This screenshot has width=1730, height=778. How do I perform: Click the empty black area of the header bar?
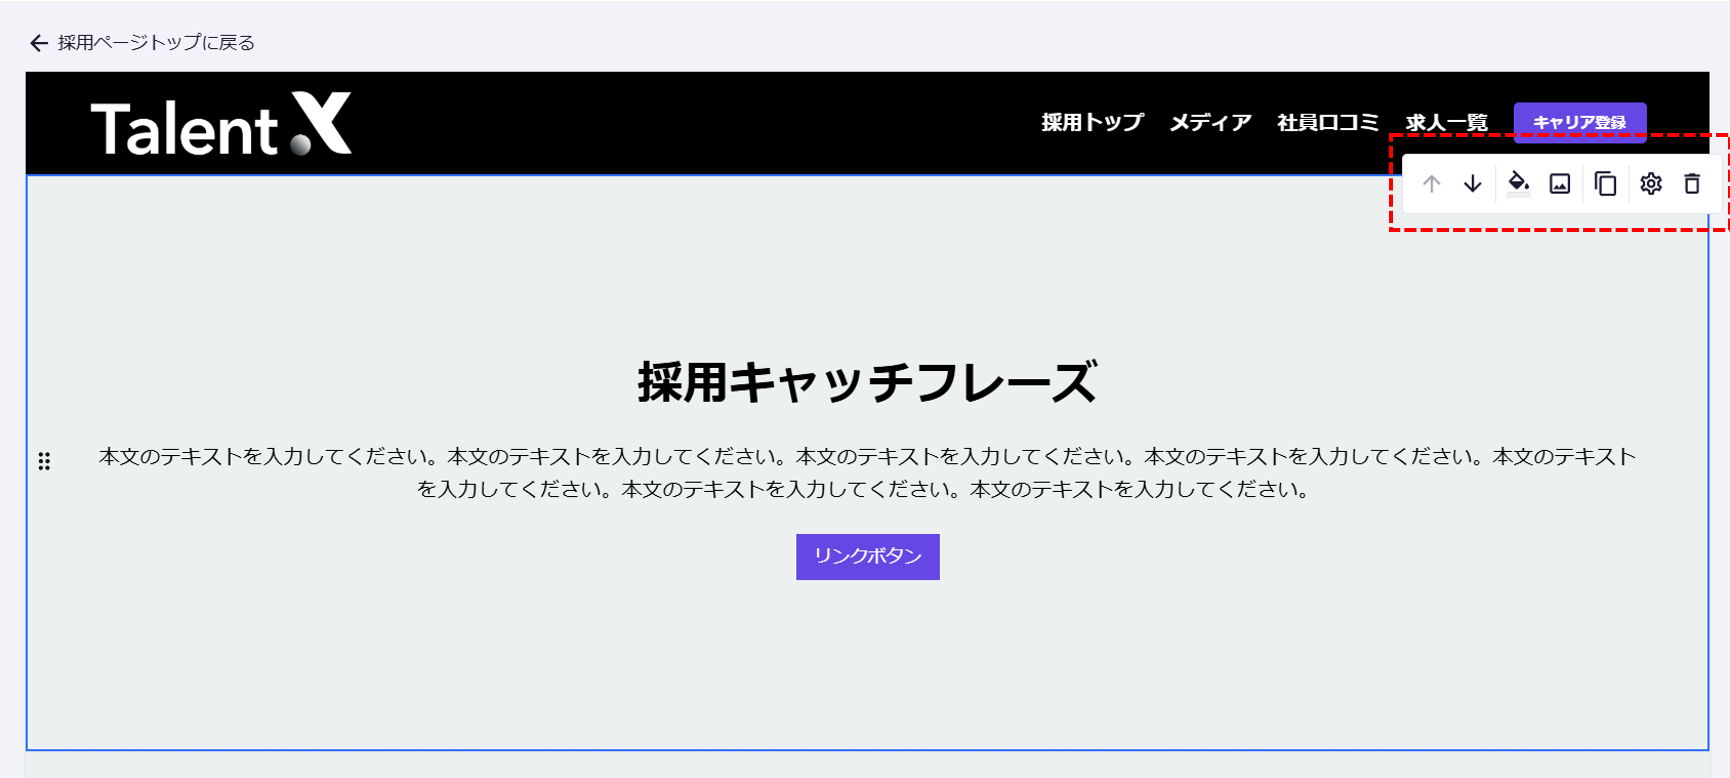(680, 124)
